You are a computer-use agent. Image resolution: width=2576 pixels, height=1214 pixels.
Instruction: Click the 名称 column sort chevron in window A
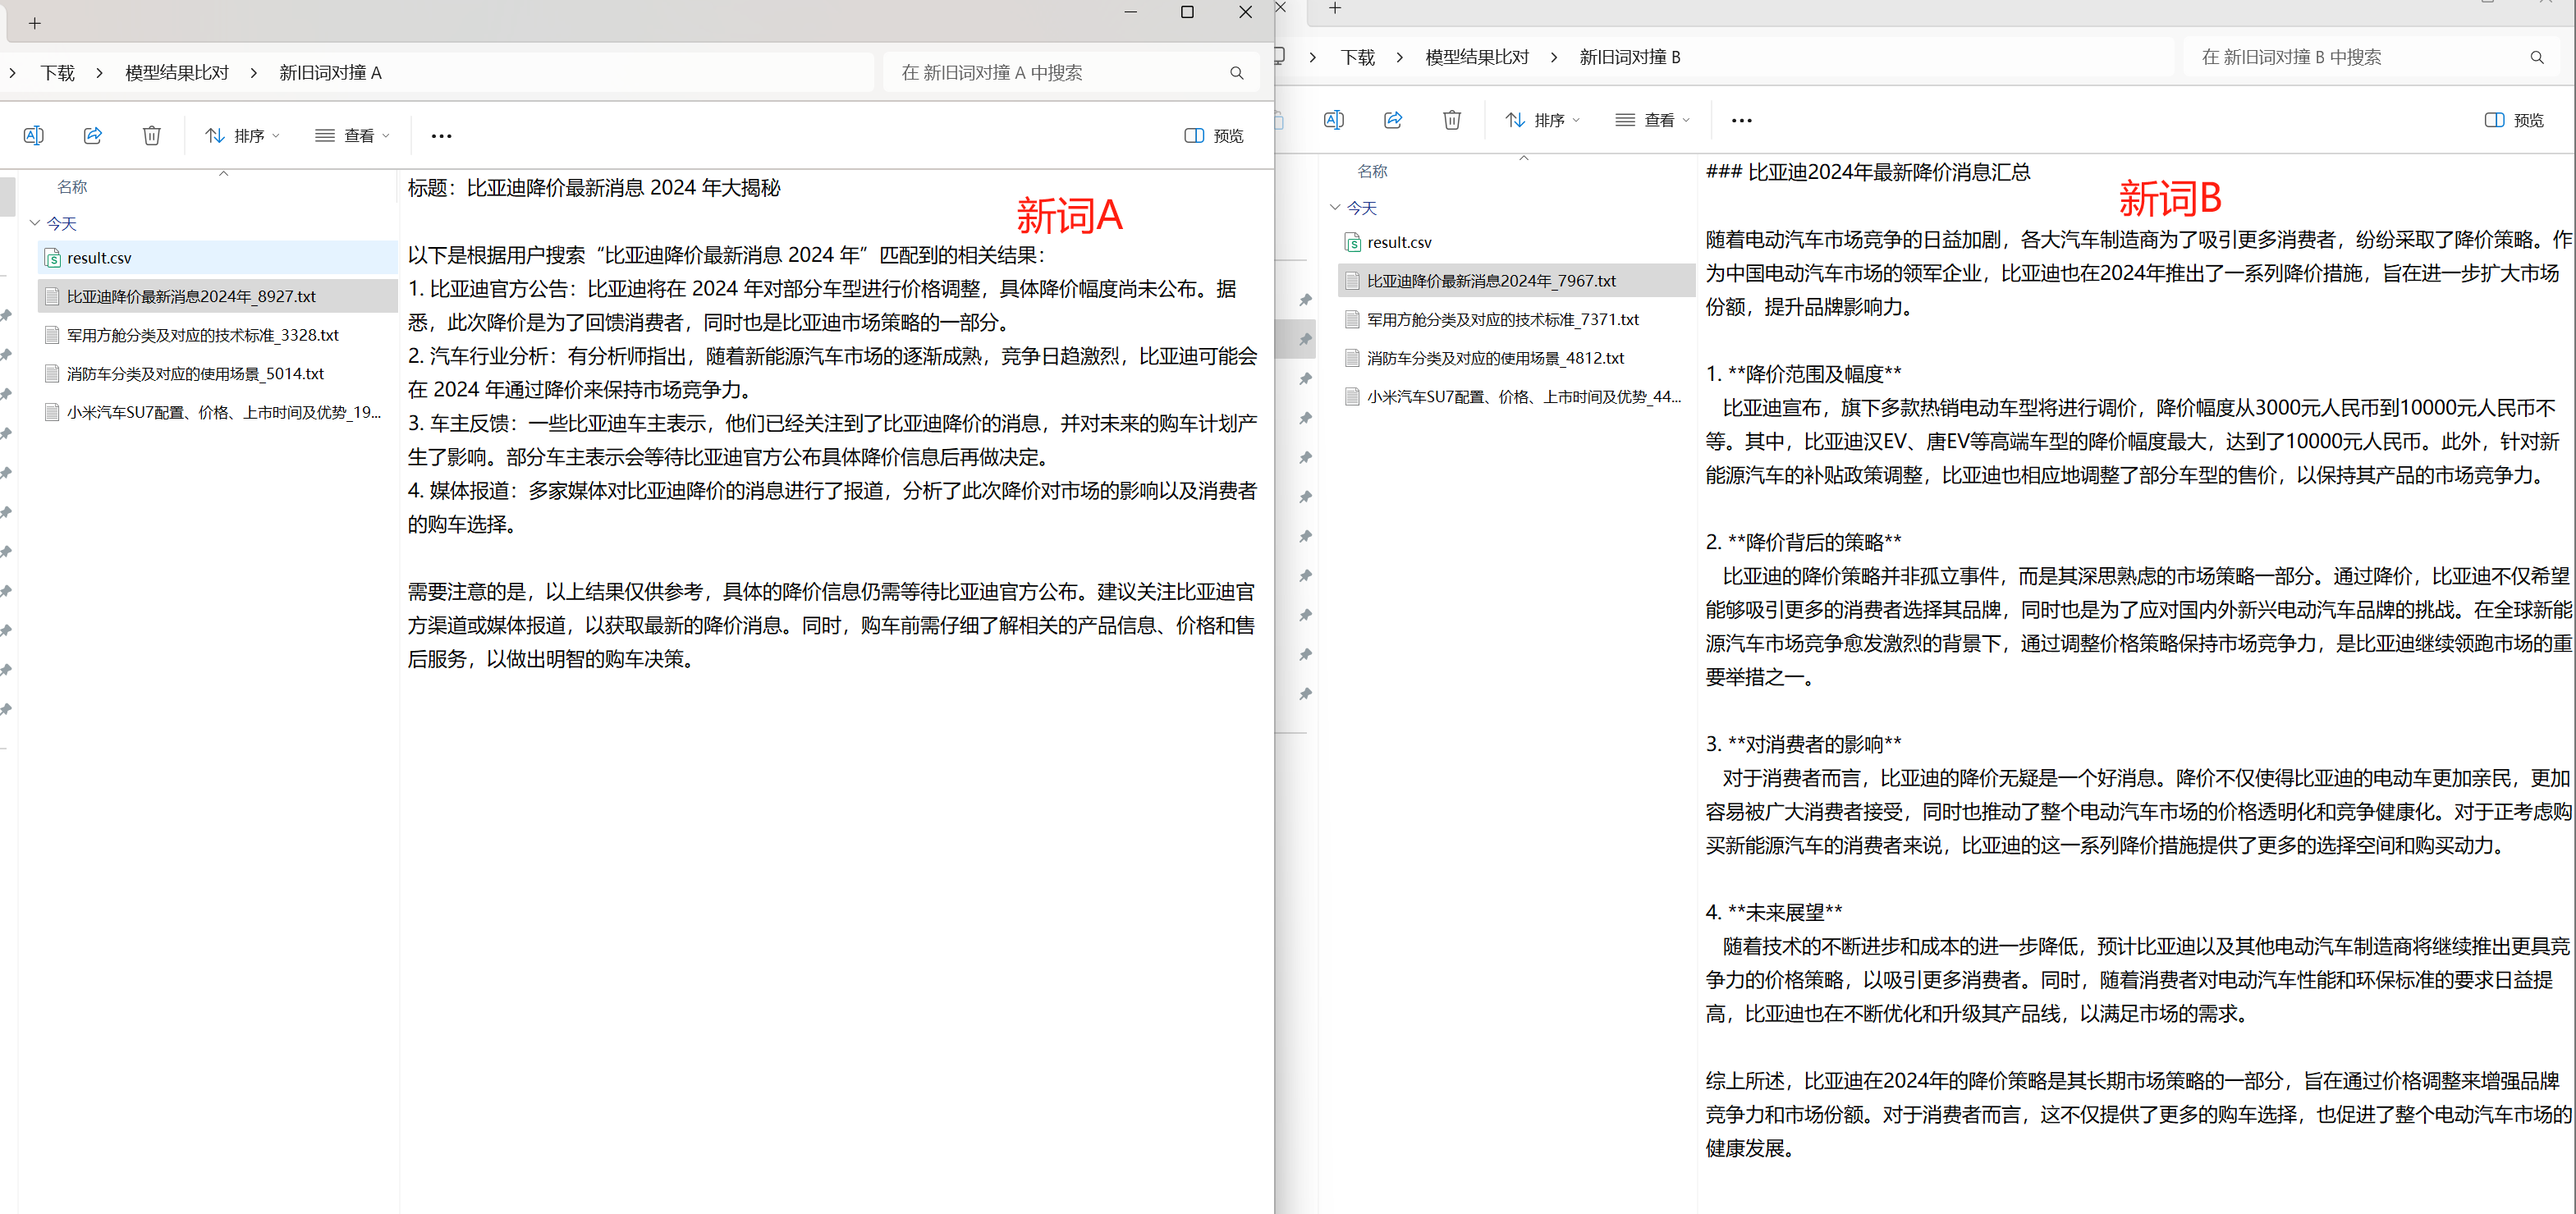(x=224, y=172)
